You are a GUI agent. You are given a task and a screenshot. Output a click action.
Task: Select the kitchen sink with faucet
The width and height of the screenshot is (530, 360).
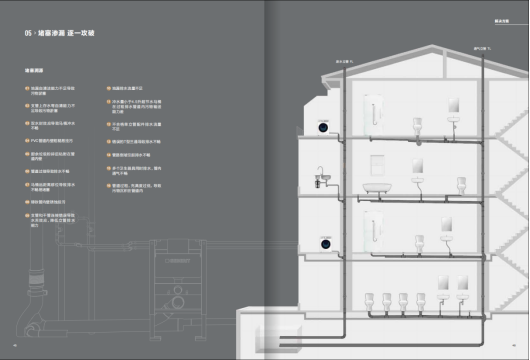[322, 176]
